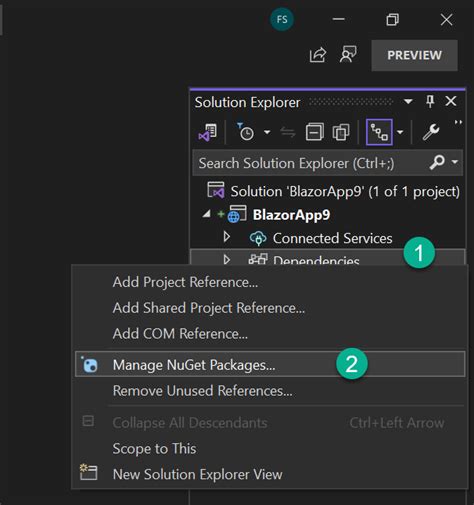Show Solution Explorer toolbar overflow options
474x505 pixels.
coord(458,123)
